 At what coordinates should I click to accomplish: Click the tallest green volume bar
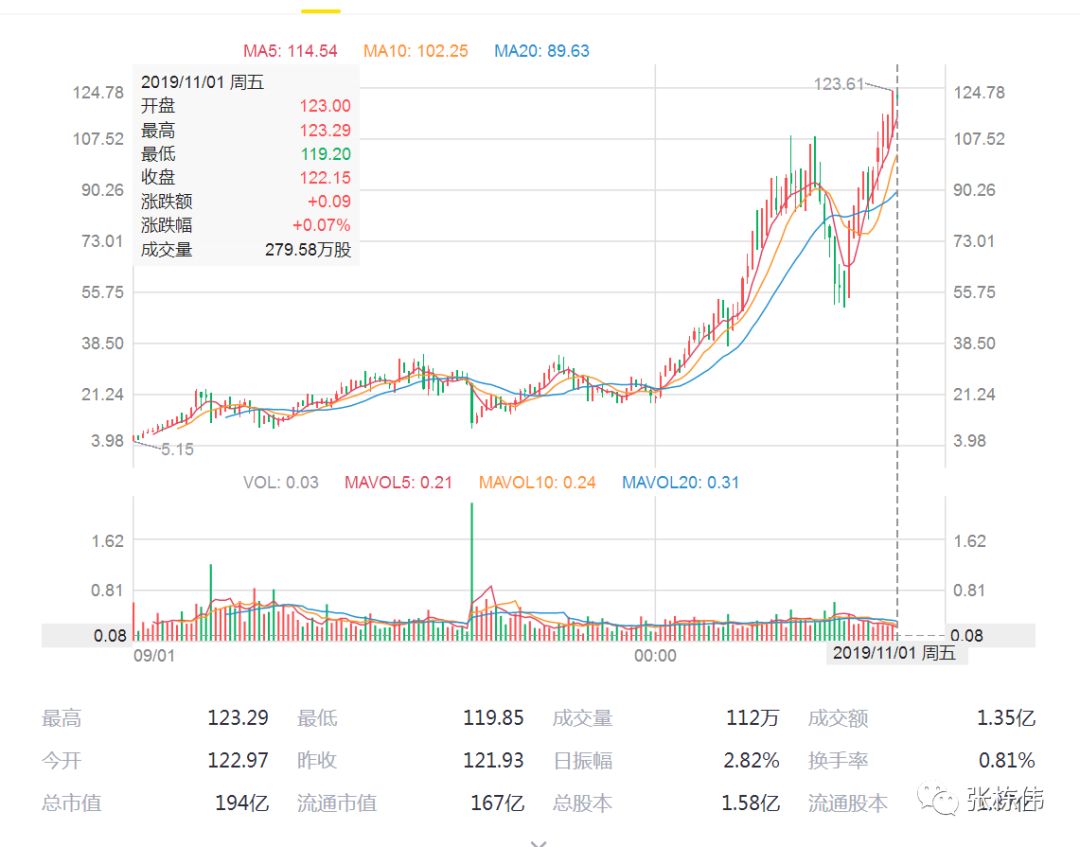[472, 572]
